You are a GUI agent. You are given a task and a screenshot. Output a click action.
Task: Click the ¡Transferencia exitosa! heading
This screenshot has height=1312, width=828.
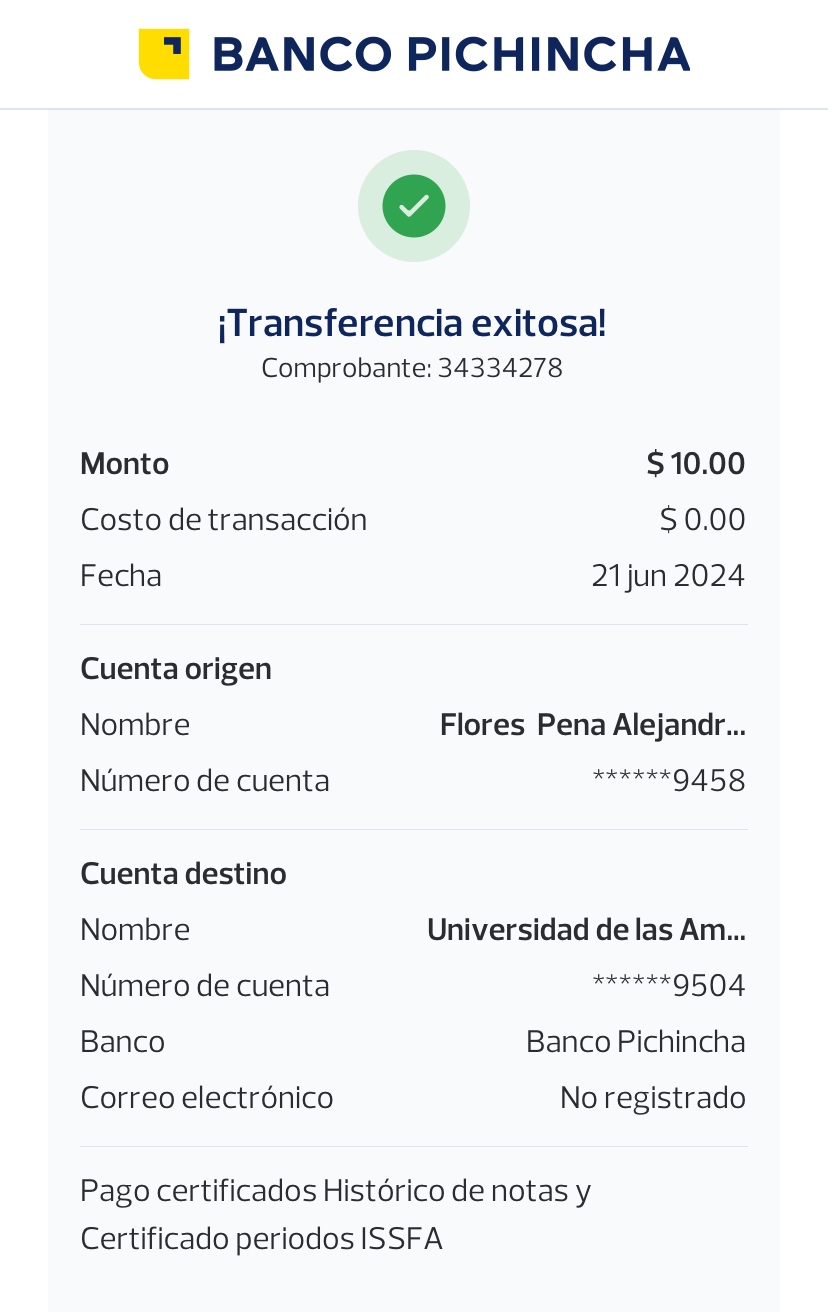click(x=412, y=323)
